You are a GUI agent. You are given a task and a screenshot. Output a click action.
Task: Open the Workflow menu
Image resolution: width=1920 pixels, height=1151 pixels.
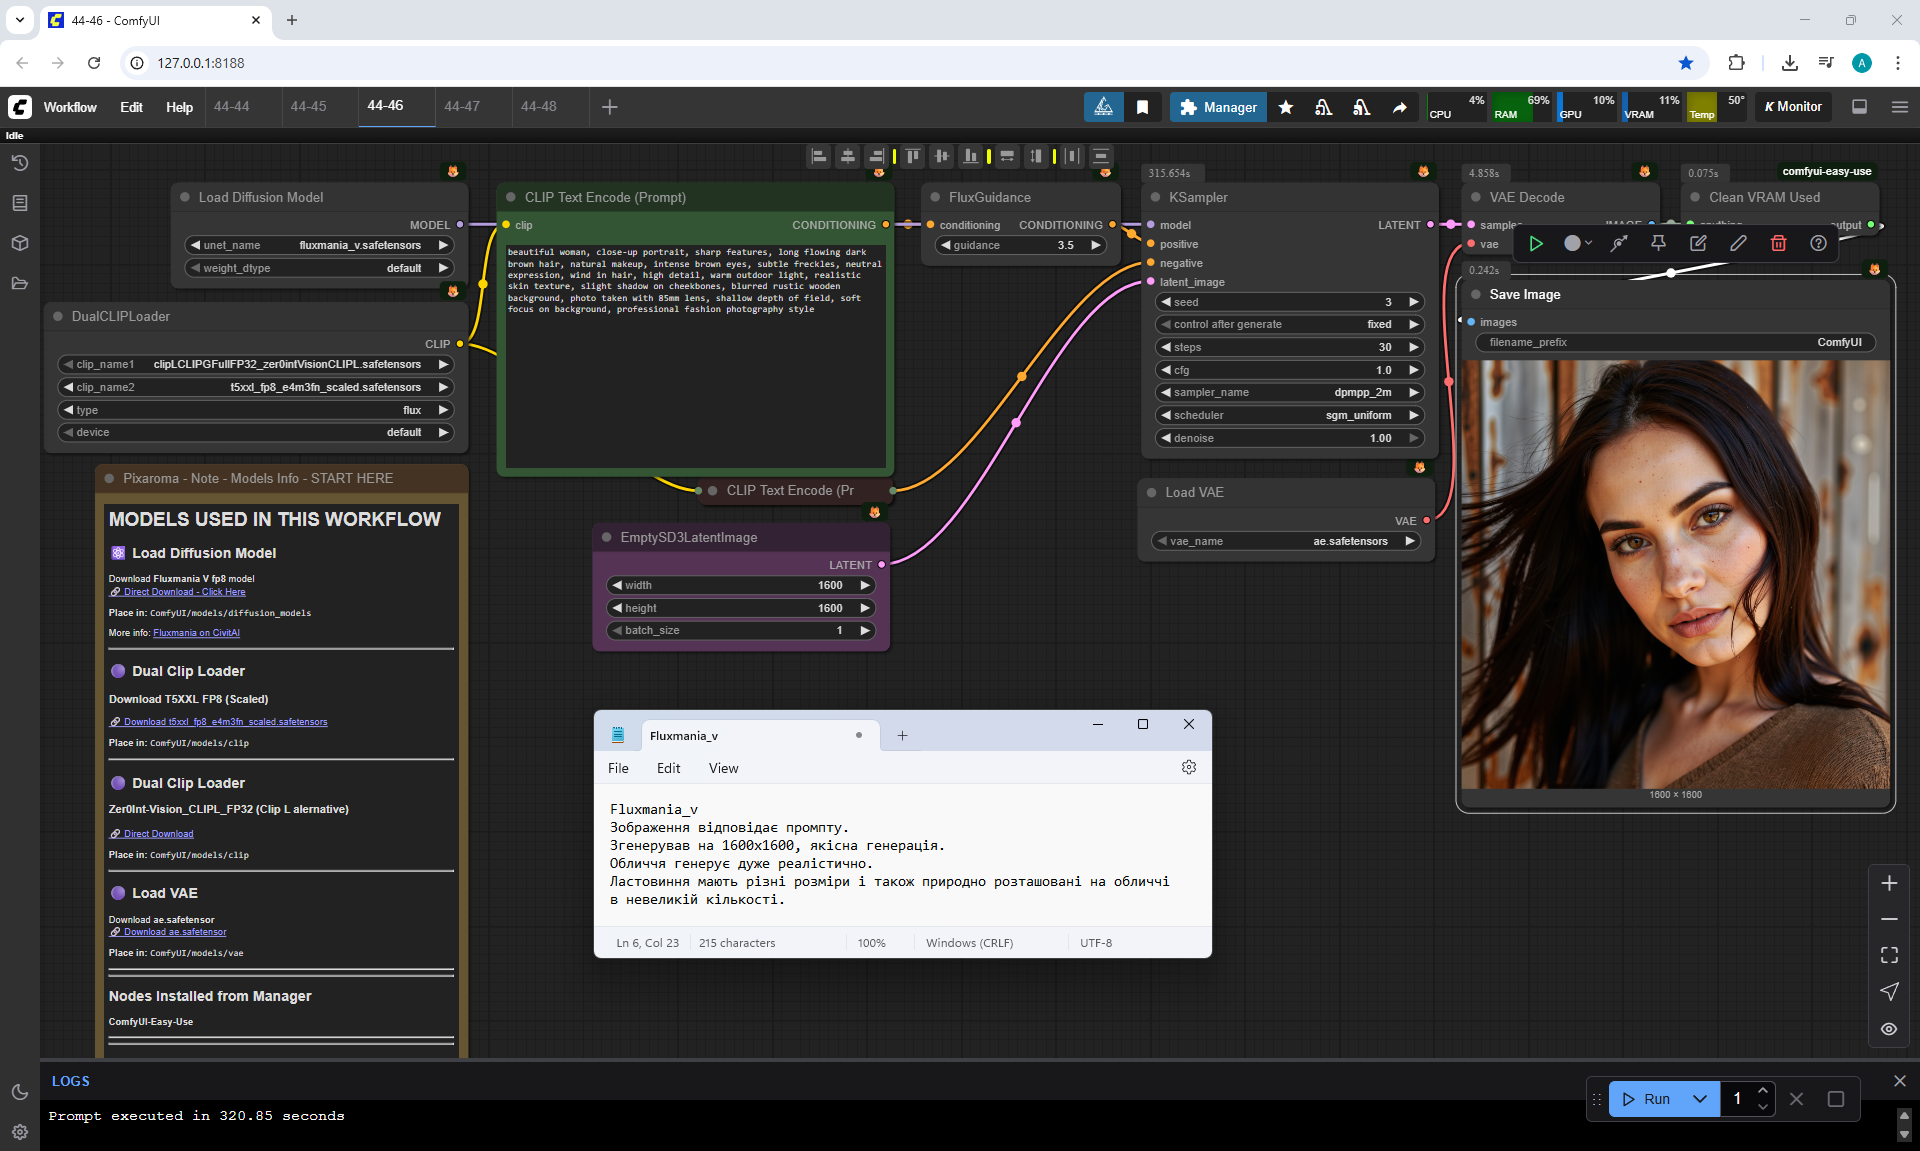coord(70,107)
